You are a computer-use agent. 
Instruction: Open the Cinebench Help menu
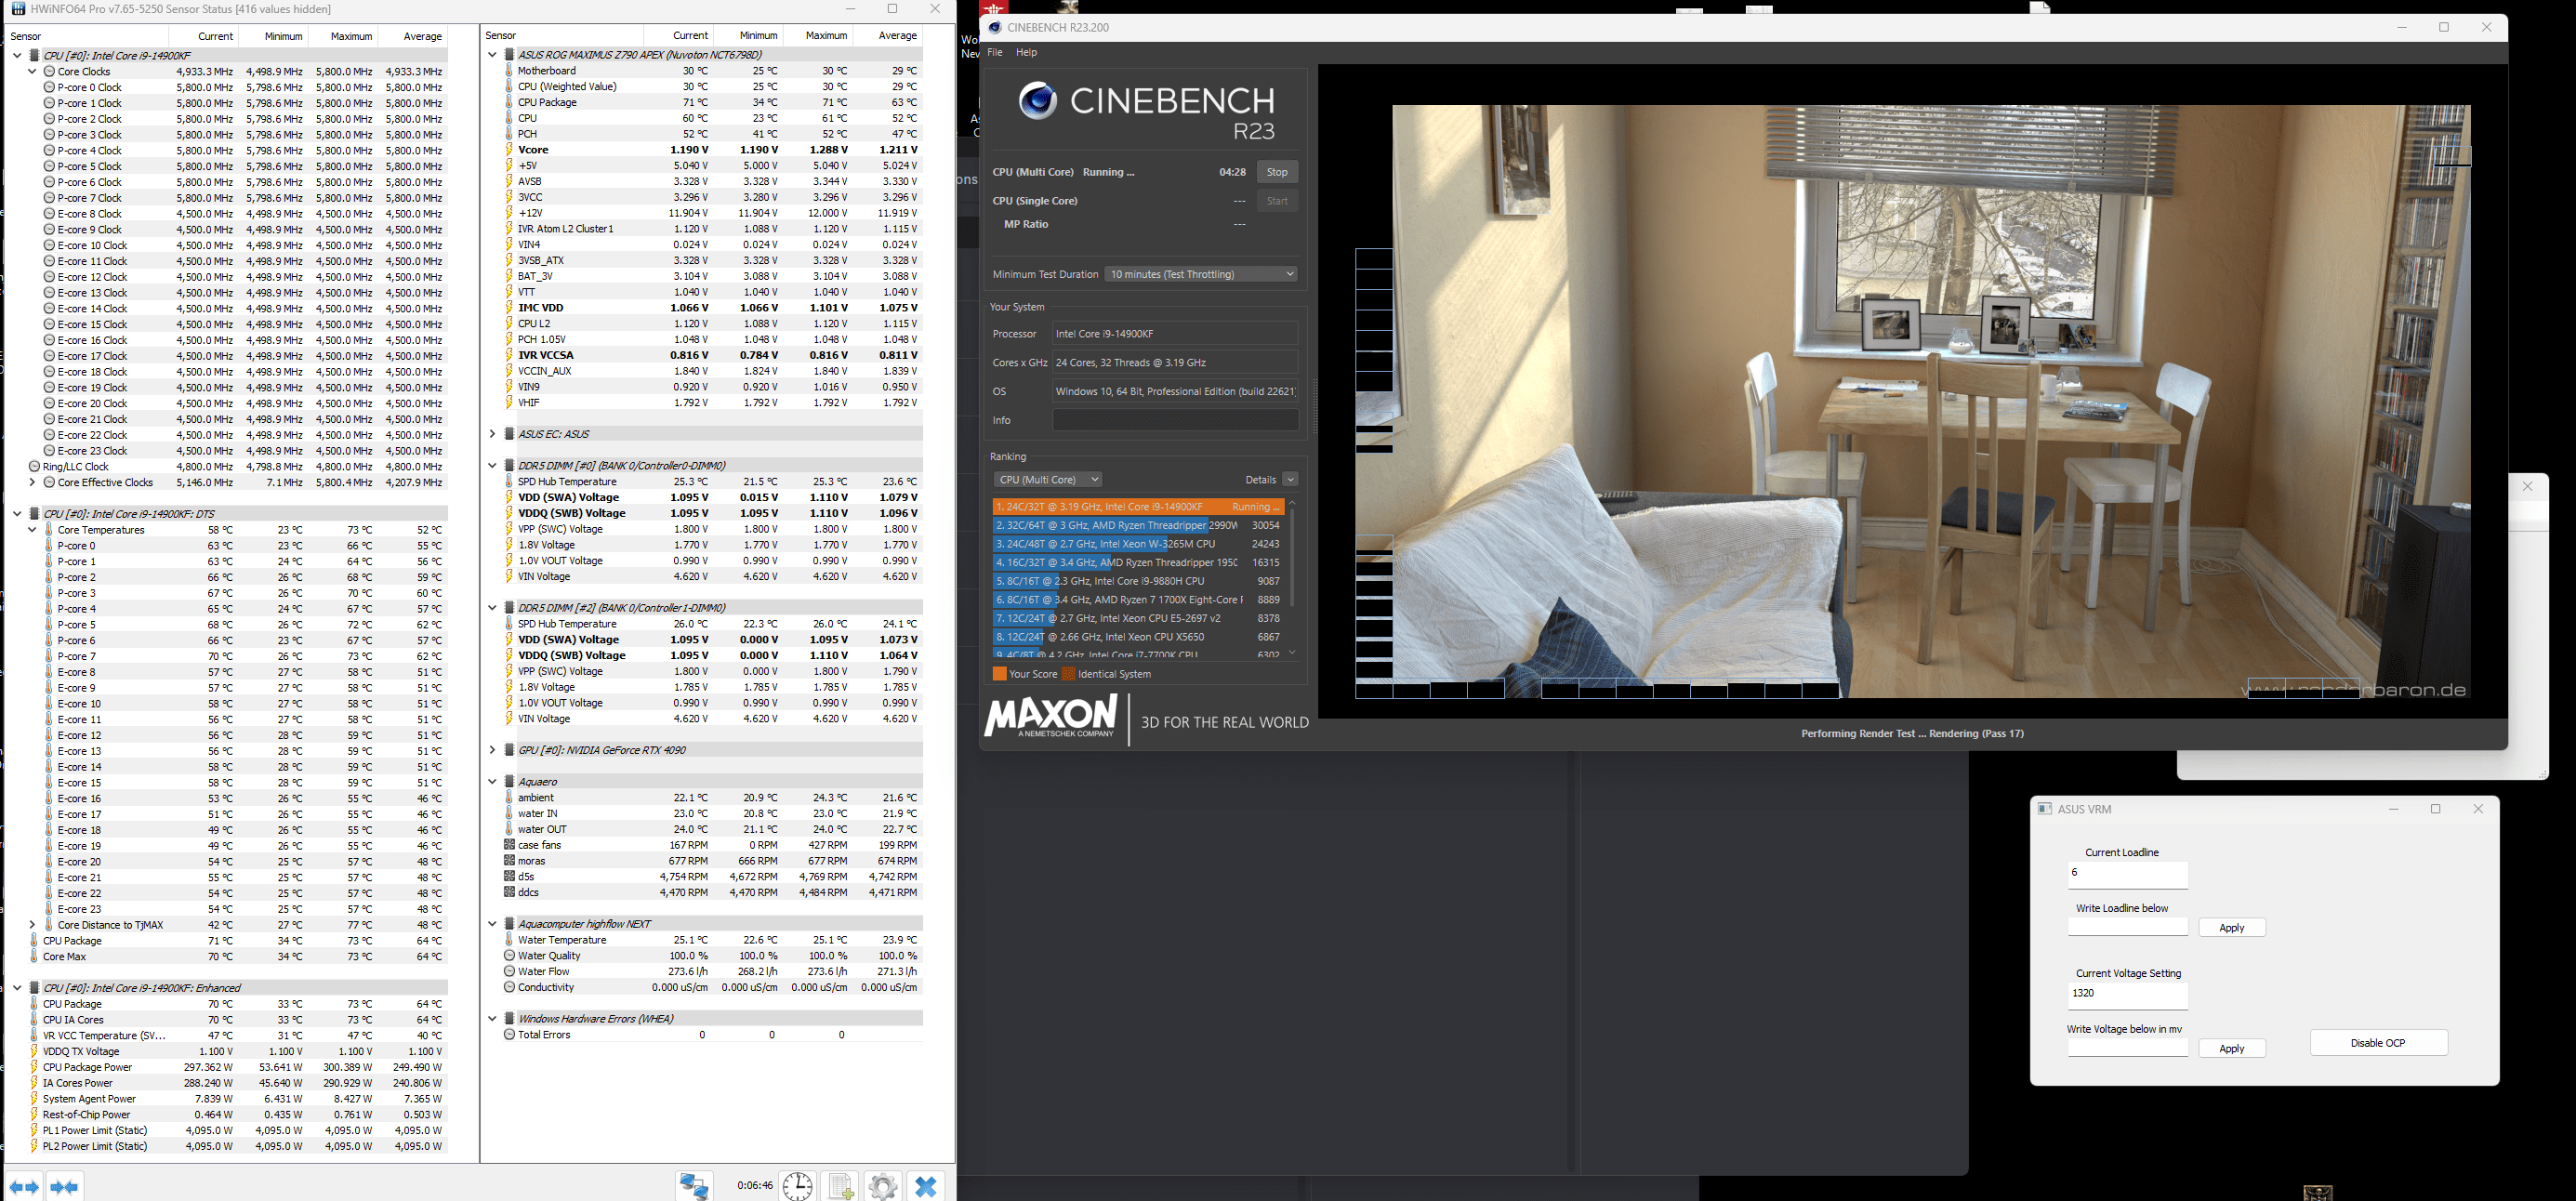coord(1026,52)
